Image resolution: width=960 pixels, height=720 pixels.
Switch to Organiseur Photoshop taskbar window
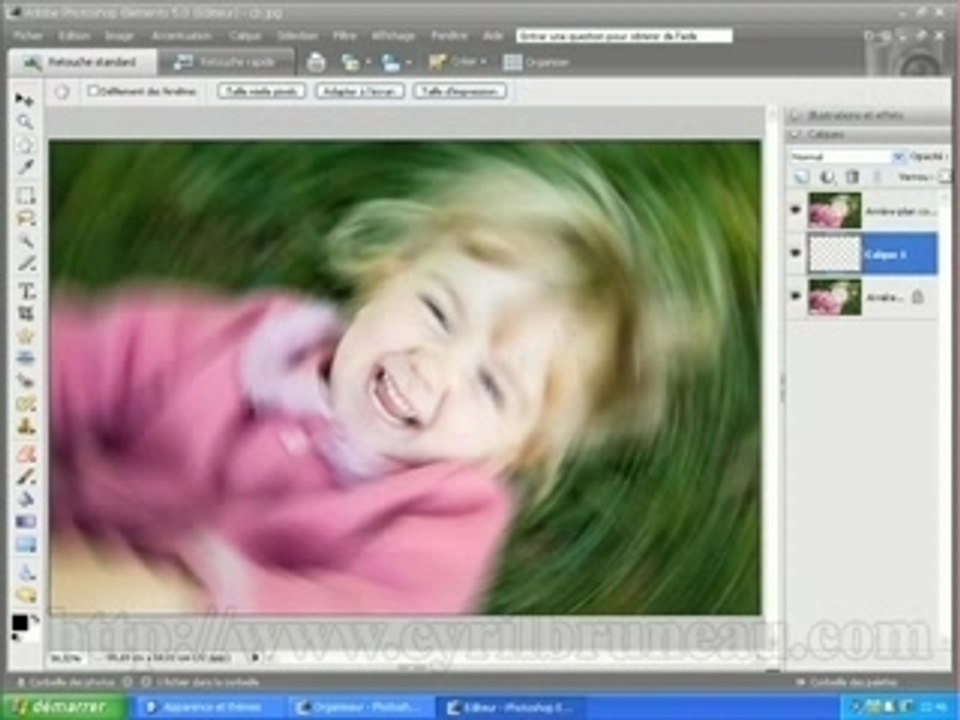(x=360, y=708)
